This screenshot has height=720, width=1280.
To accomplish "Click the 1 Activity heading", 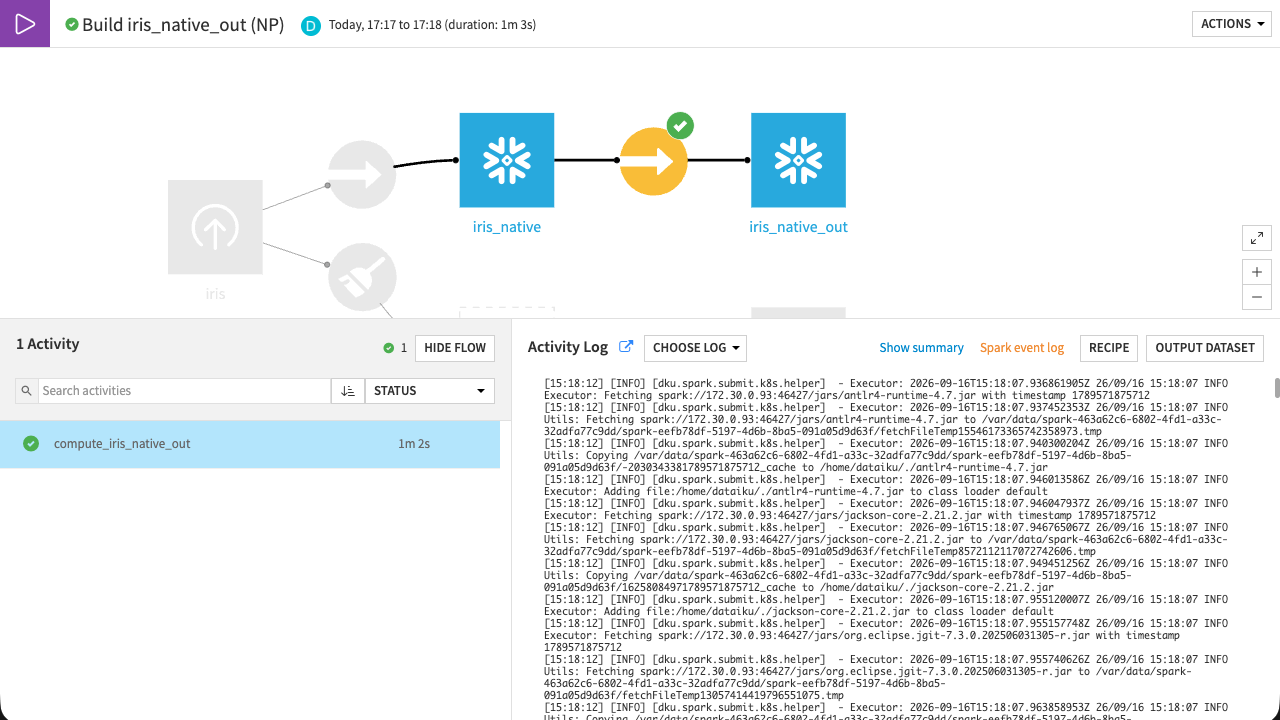I will (x=48, y=344).
